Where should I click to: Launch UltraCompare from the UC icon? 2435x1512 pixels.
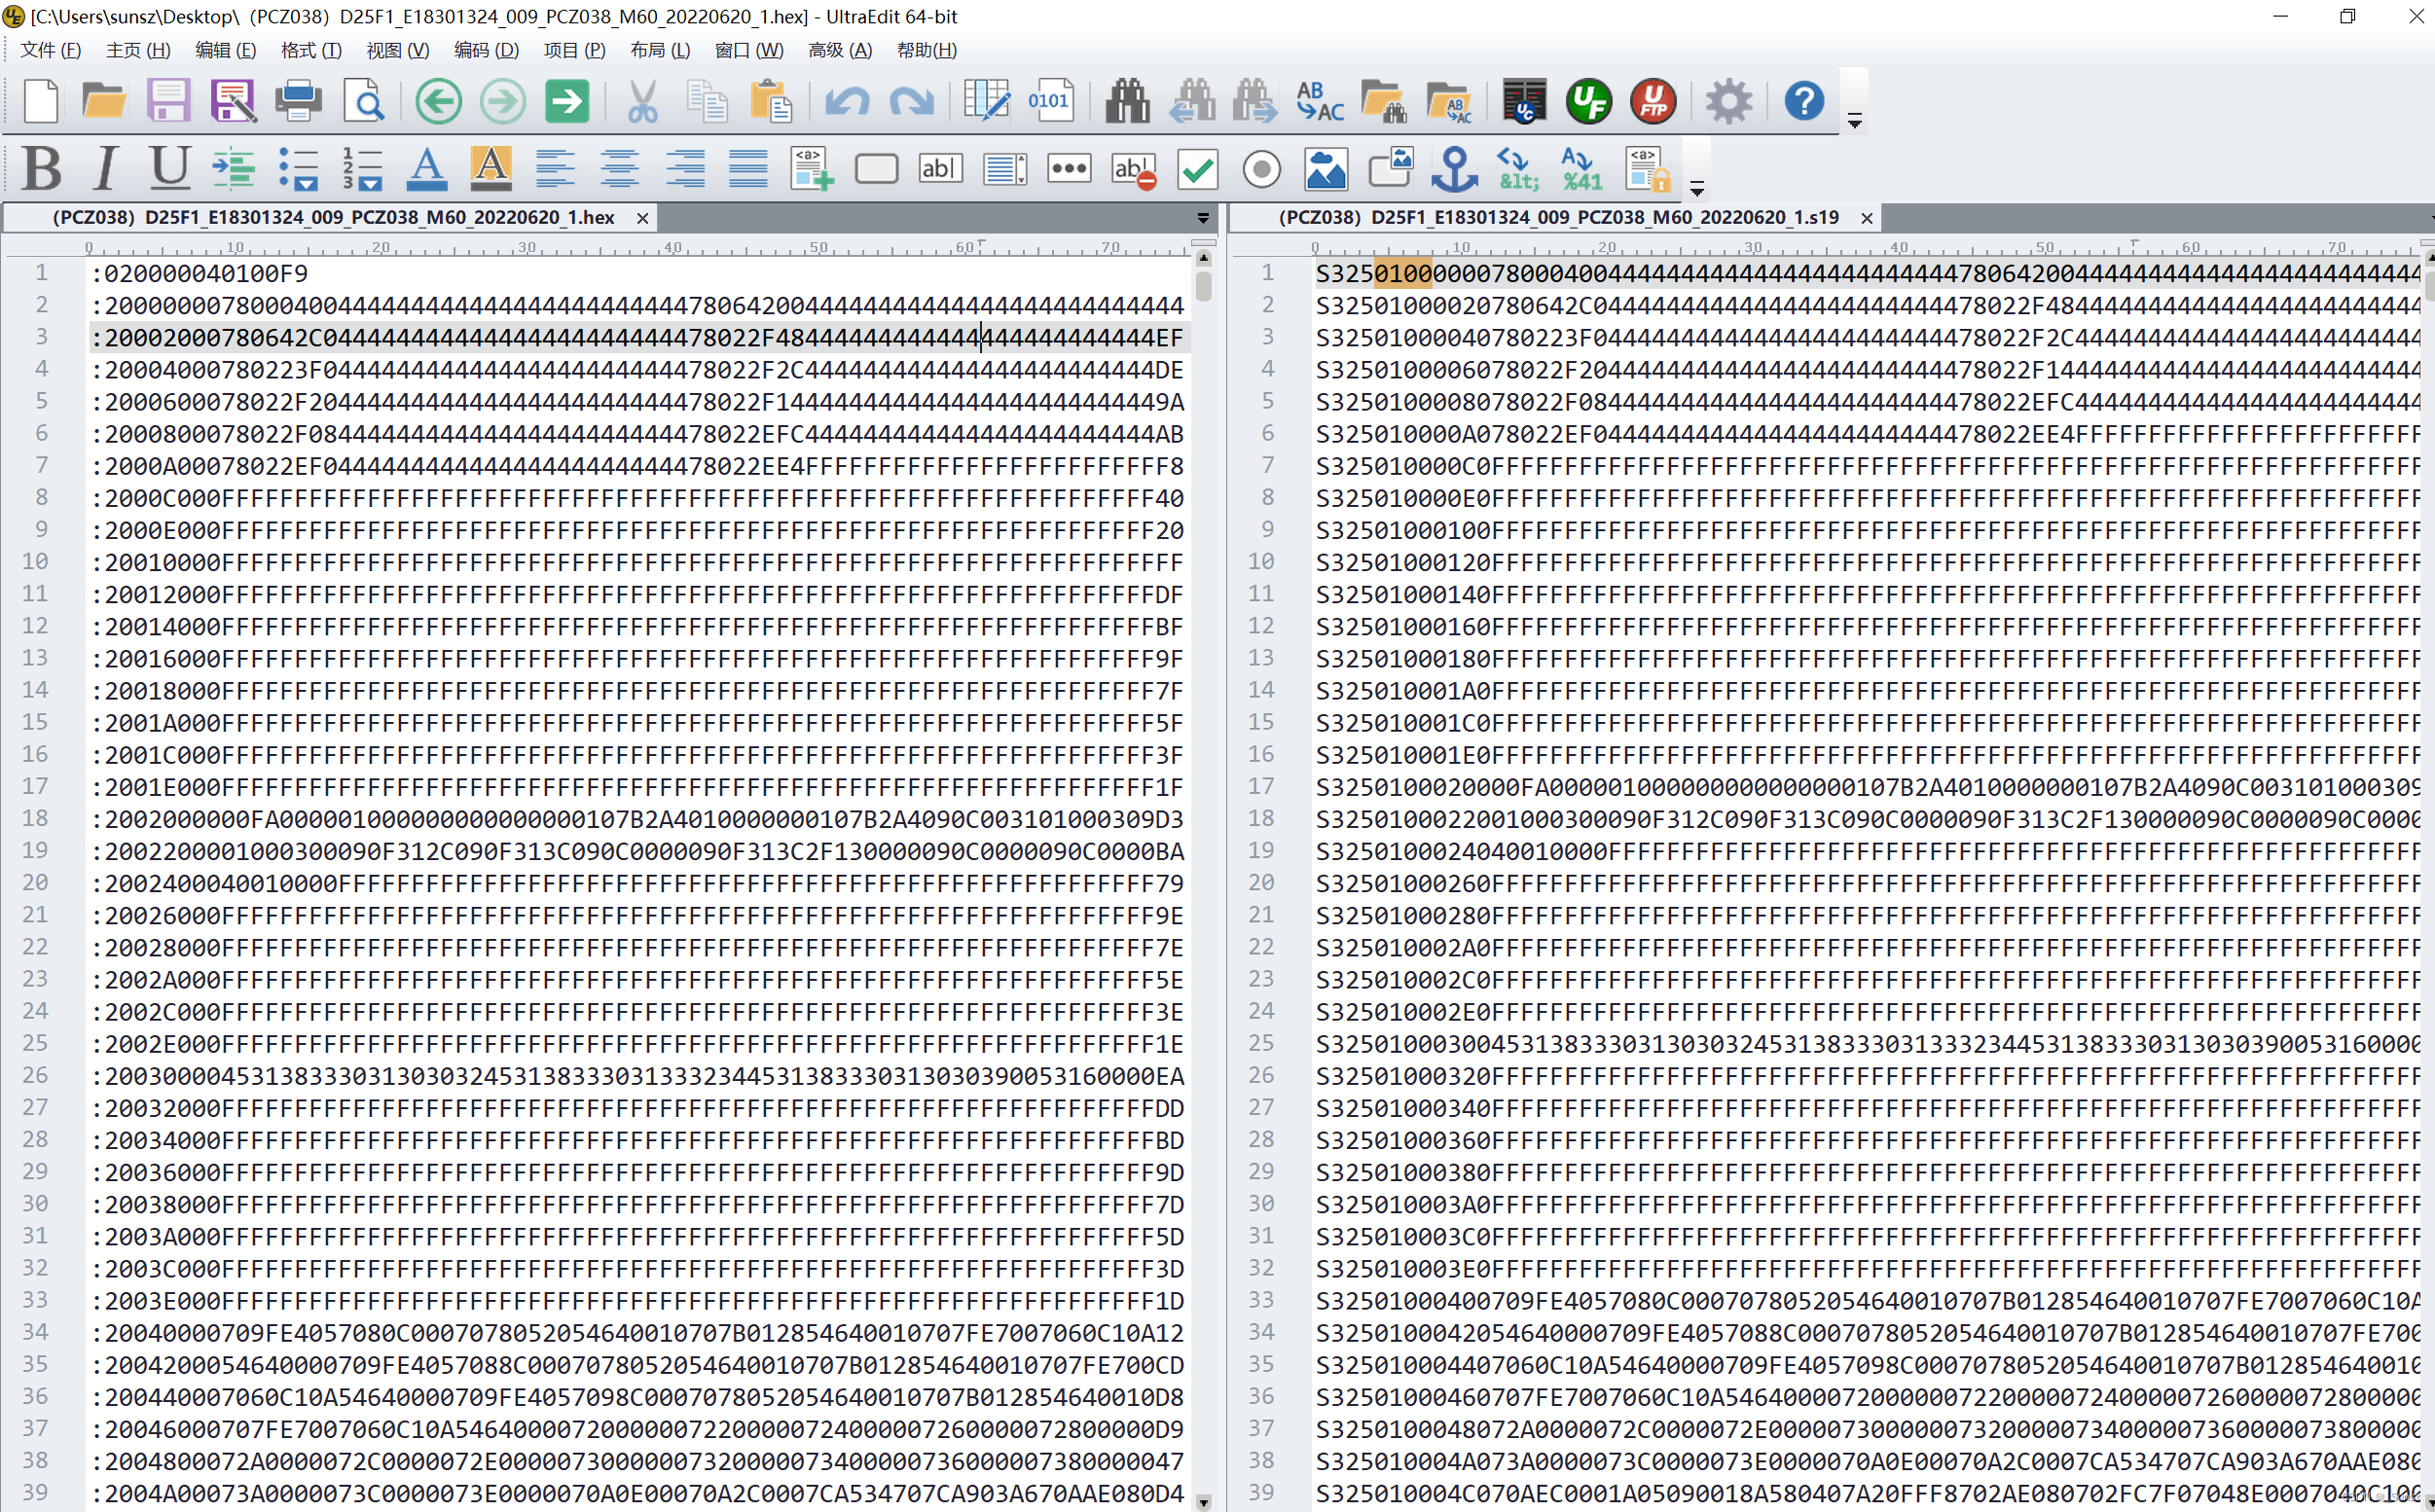(1523, 101)
